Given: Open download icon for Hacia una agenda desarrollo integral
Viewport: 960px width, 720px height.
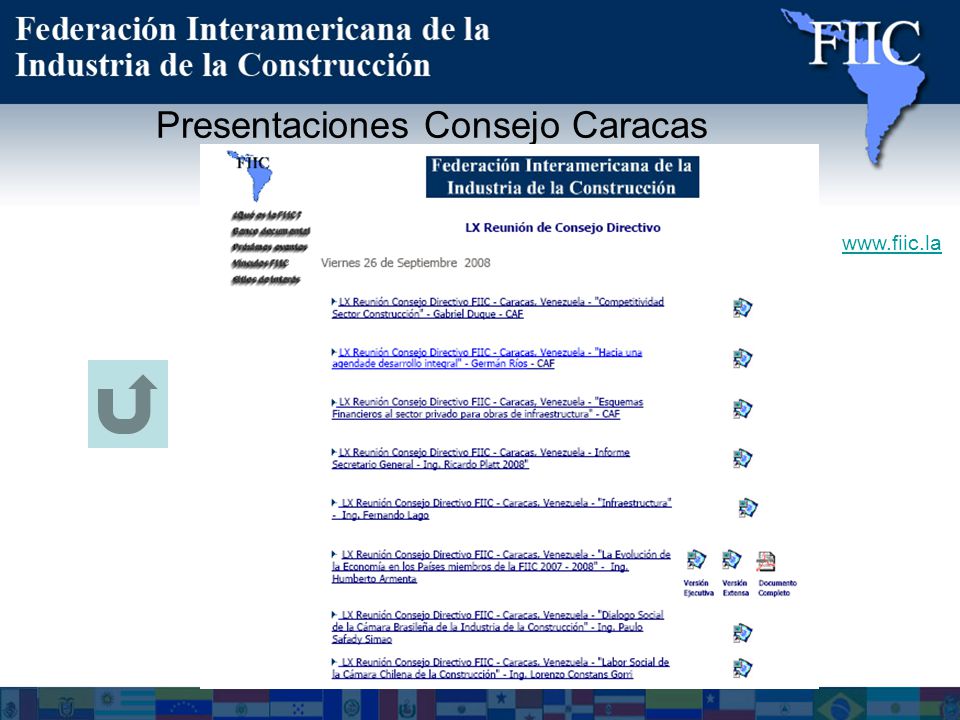Looking at the screenshot, I should 742,358.
